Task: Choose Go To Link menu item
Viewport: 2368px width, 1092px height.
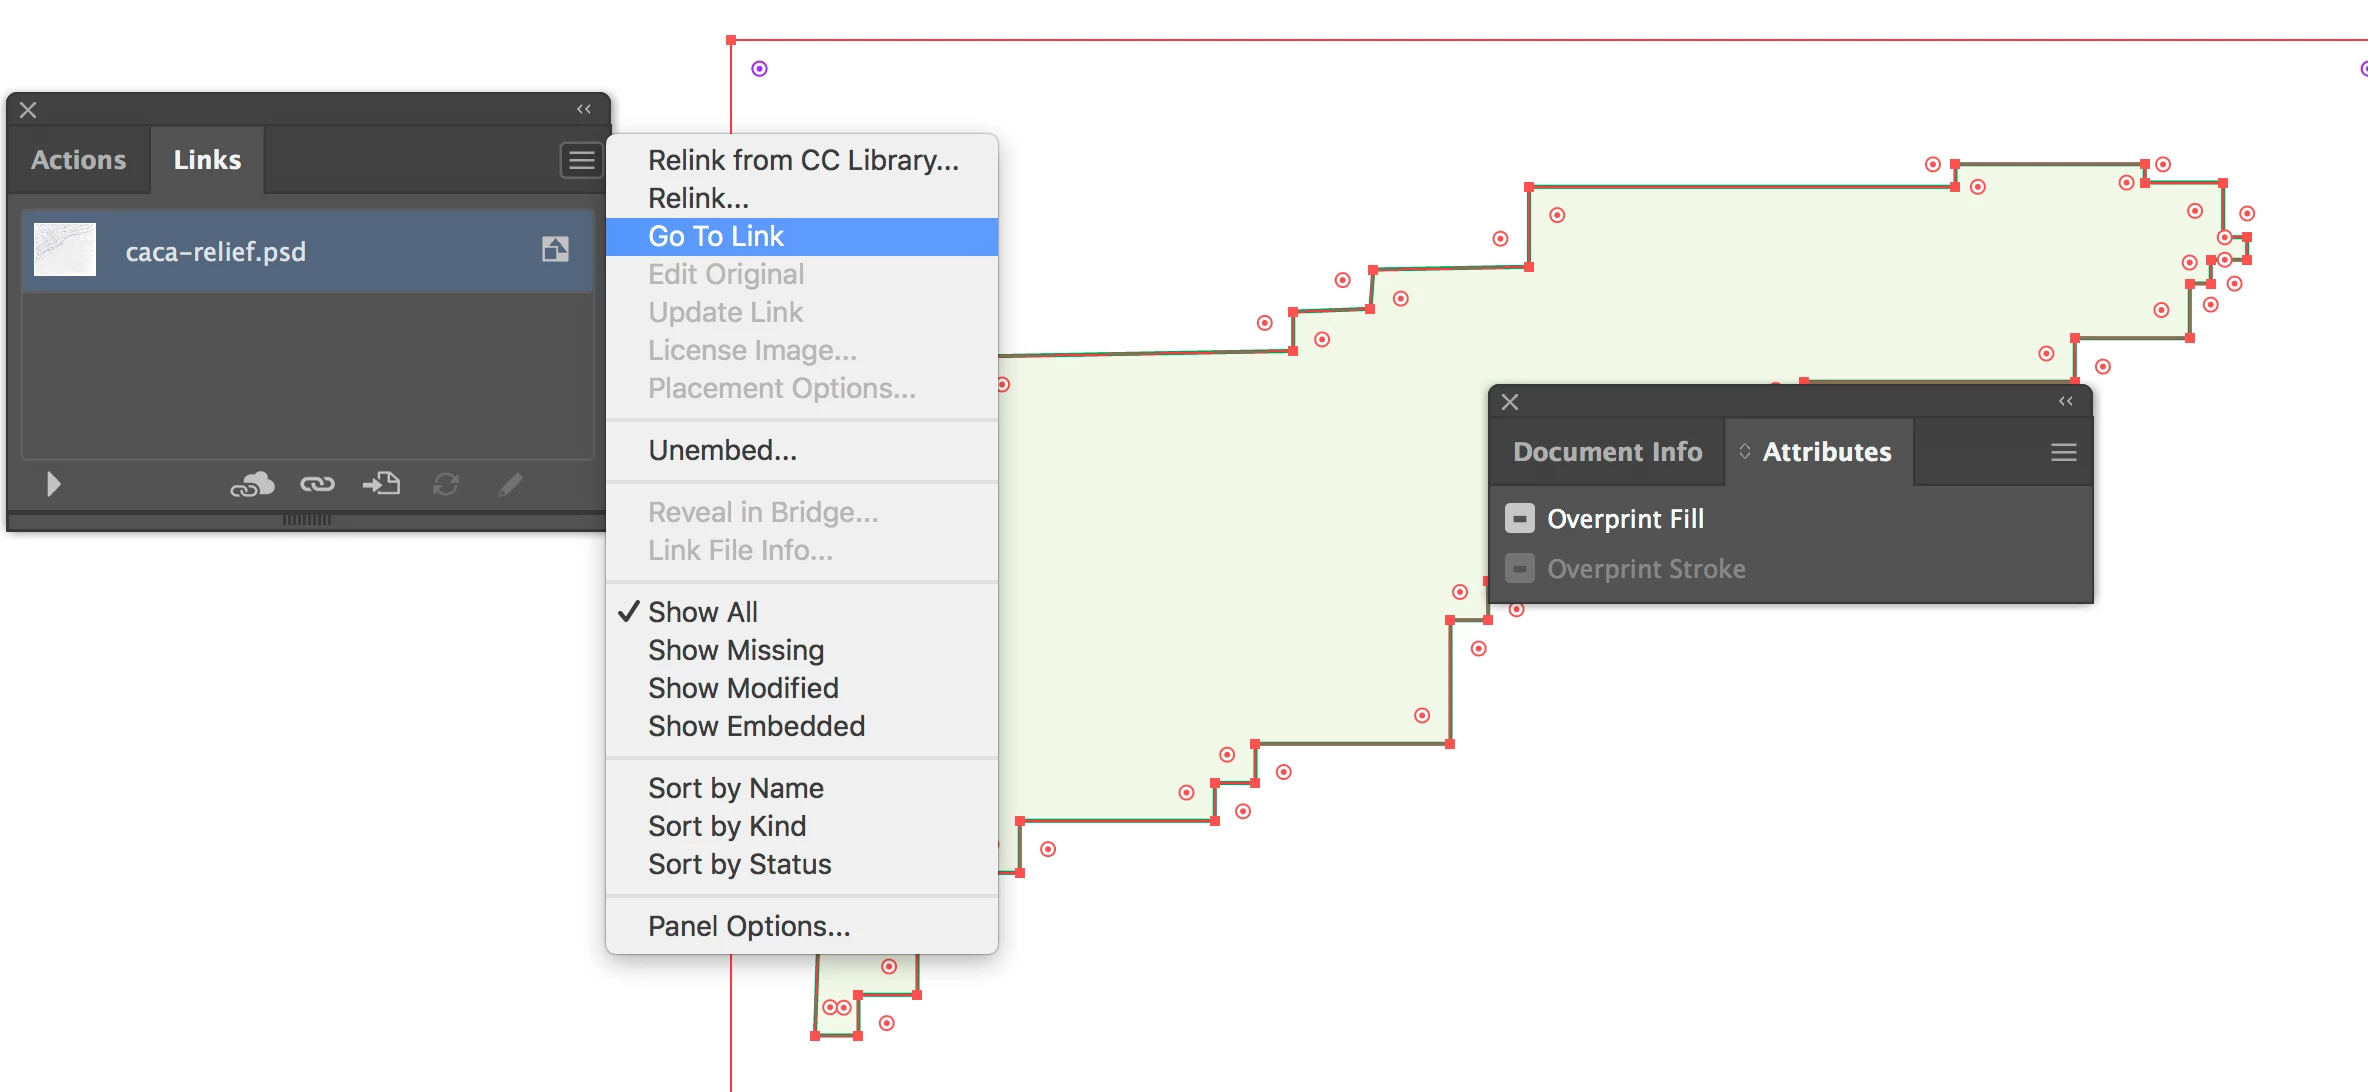Action: pyautogui.click(x=716, y=237)
